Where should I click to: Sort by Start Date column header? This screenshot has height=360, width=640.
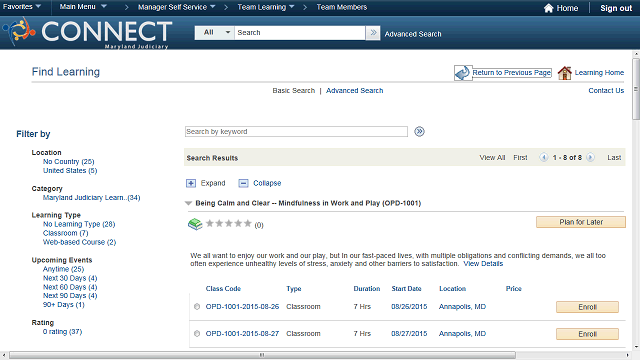click(406, 289)
